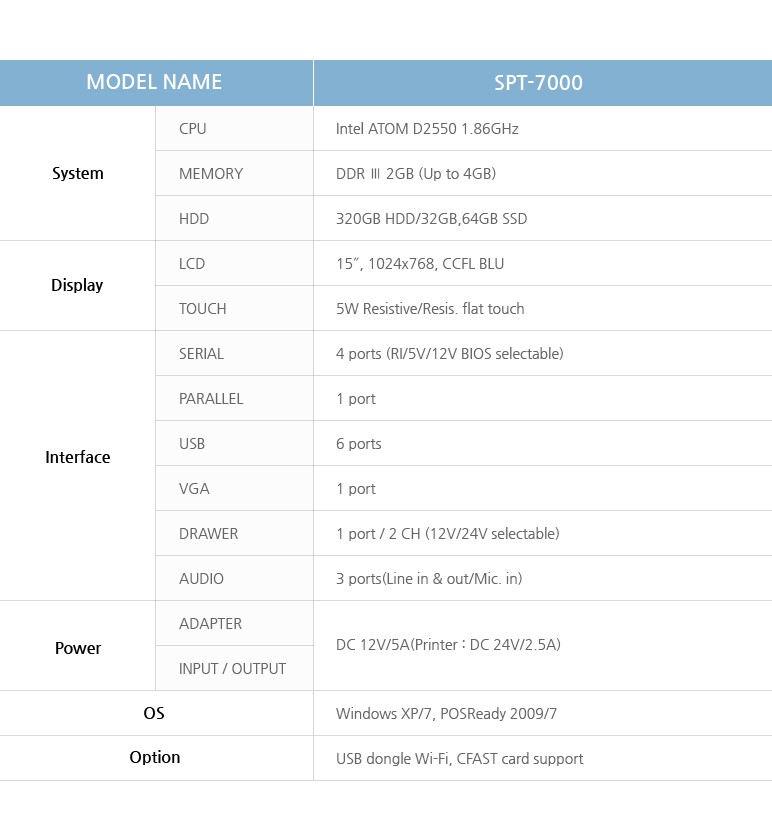The image size is (772, 833).
Task: Select the USB dongle Wi-Fi option text
Action: pyautogui.click(x=459, y=759)
